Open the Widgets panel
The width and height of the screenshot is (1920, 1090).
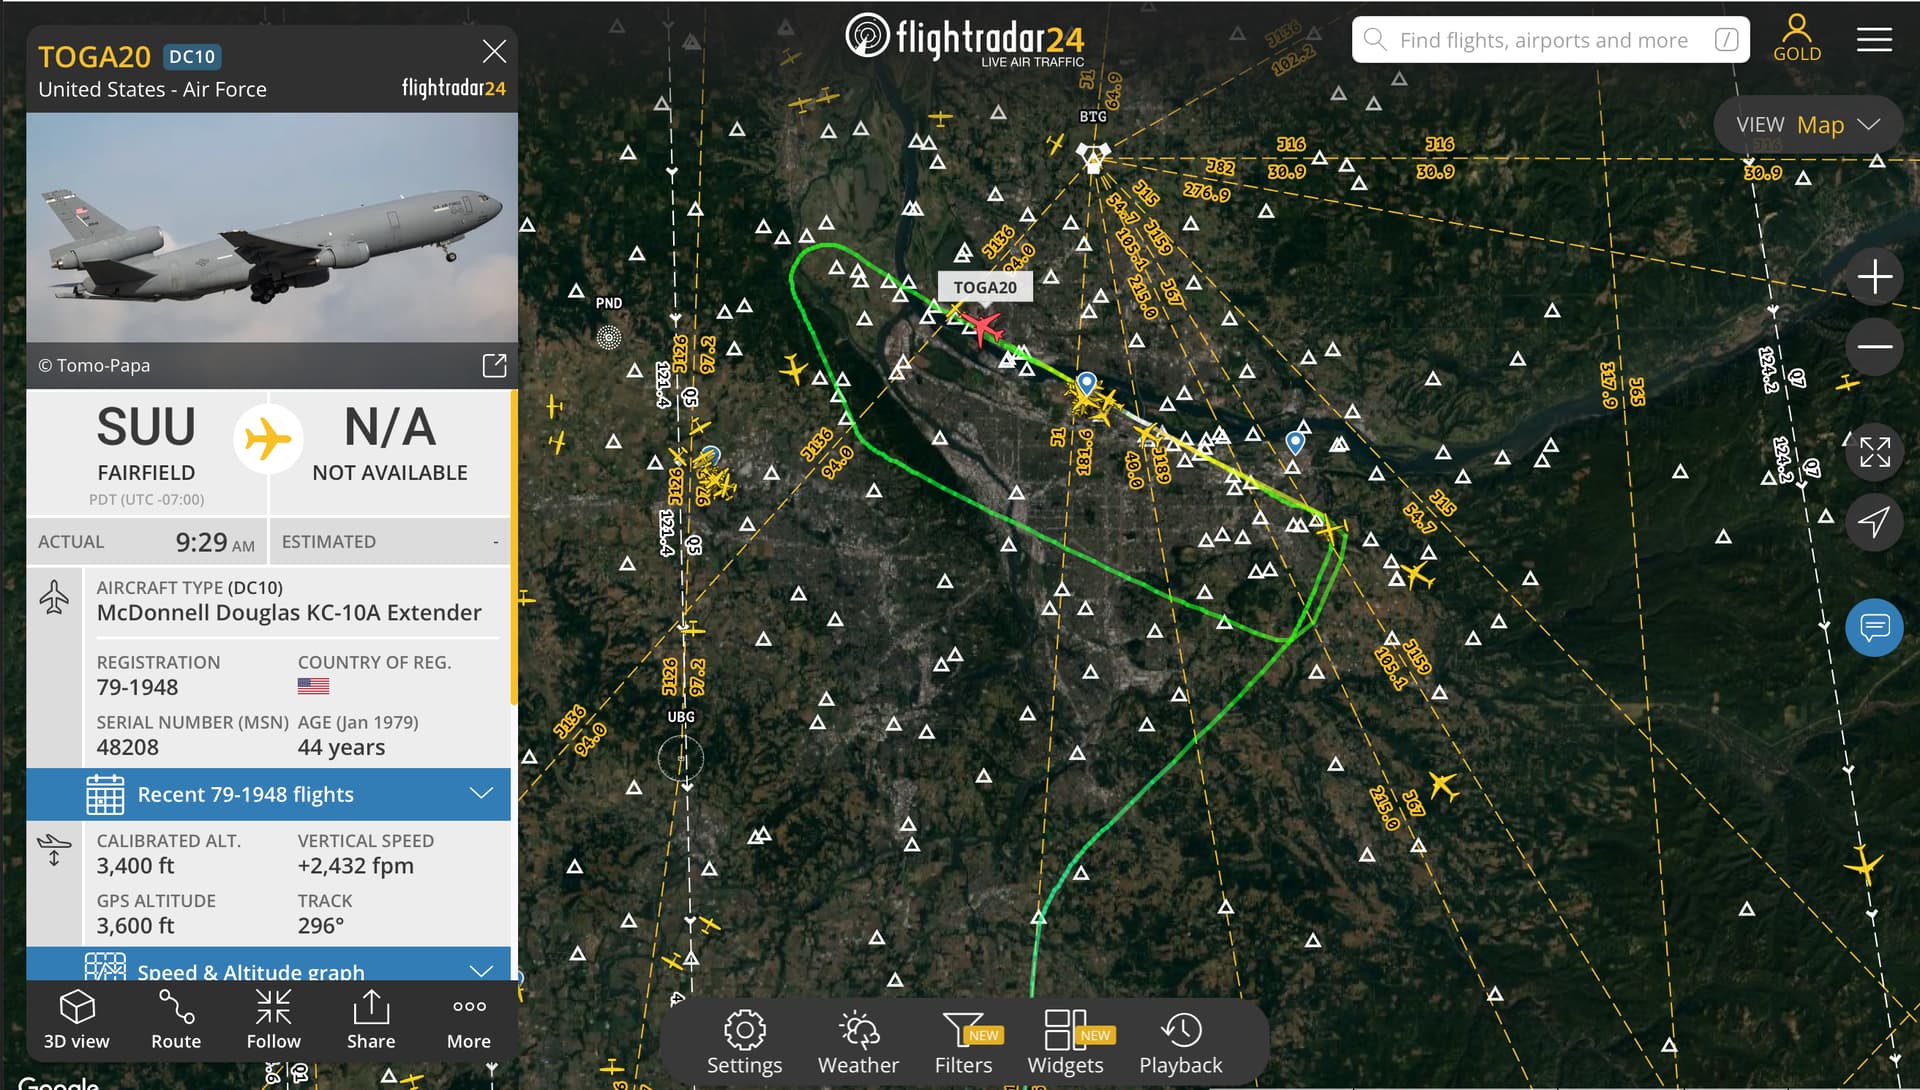(1066, 1043)
